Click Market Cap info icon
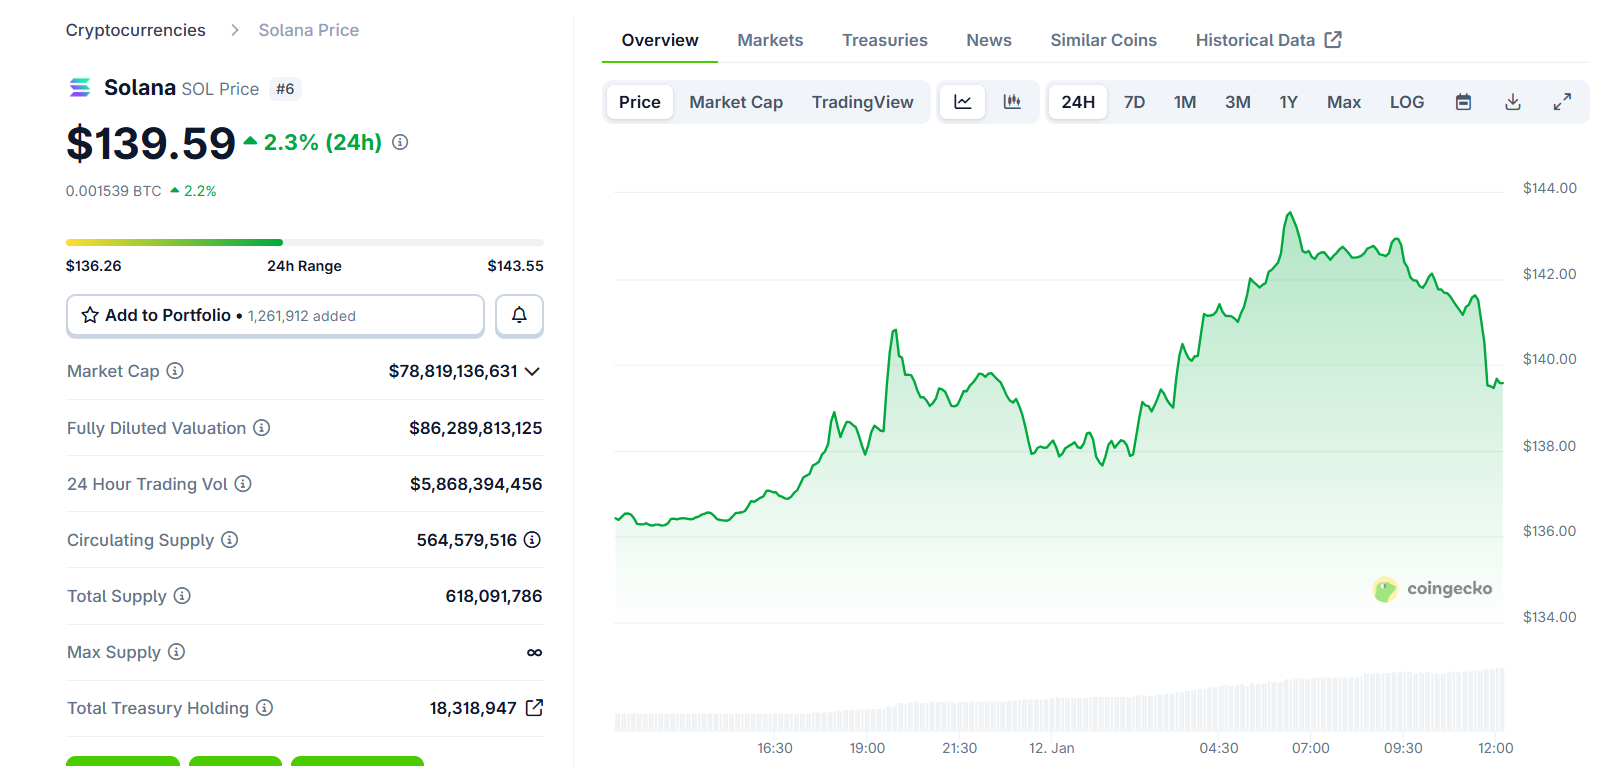Image resolution: width=1606 pixels, height=766 pixels. point(175,371)
